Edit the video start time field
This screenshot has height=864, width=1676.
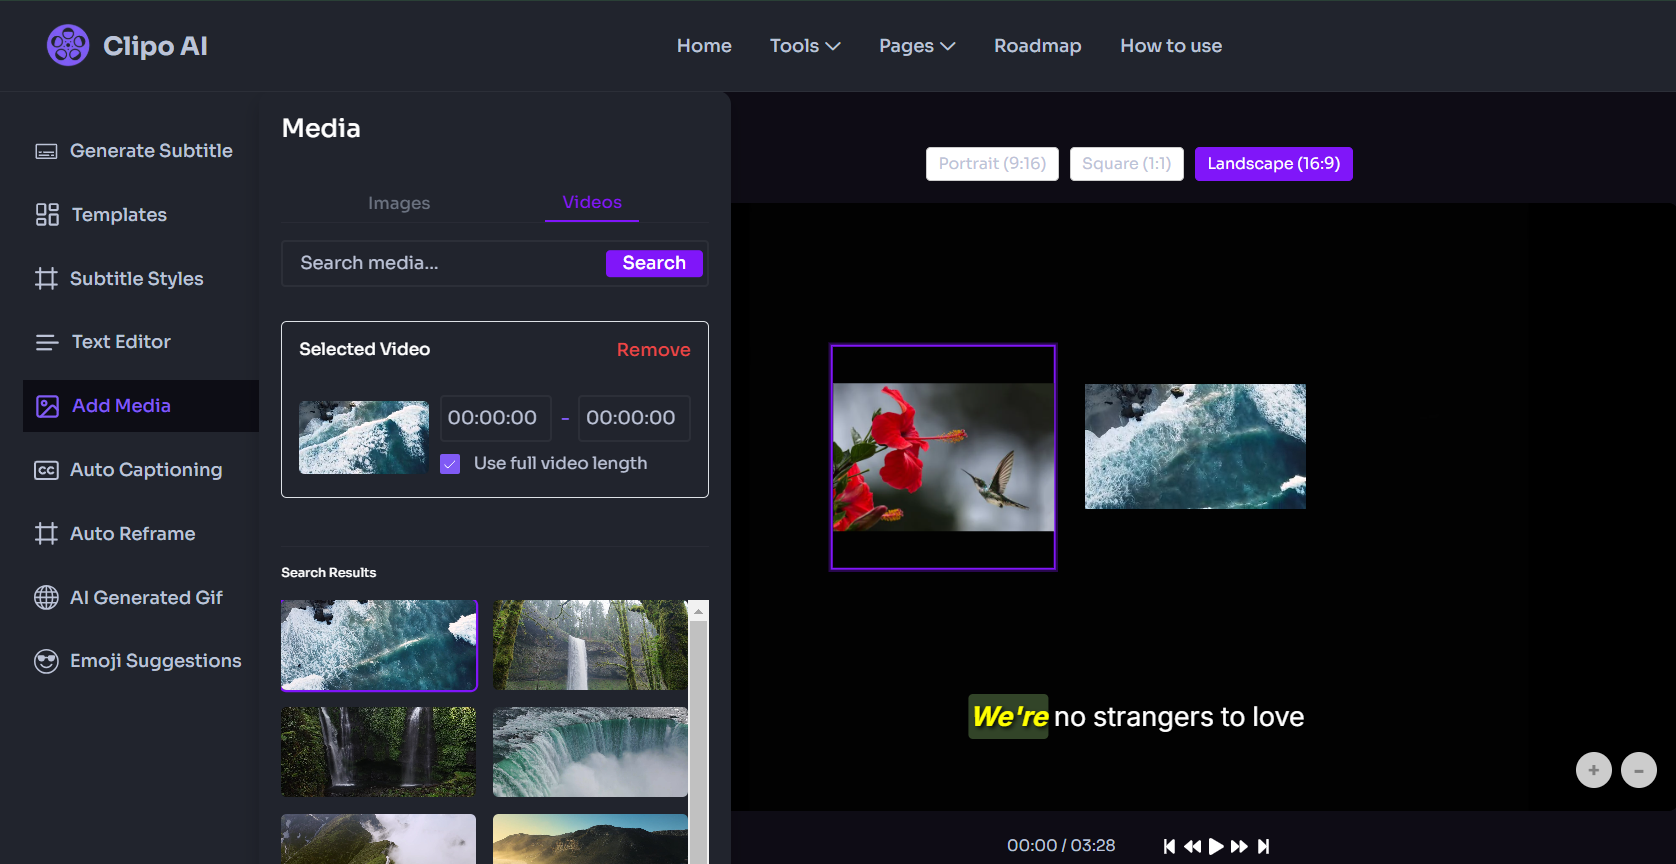pos(495,418)
